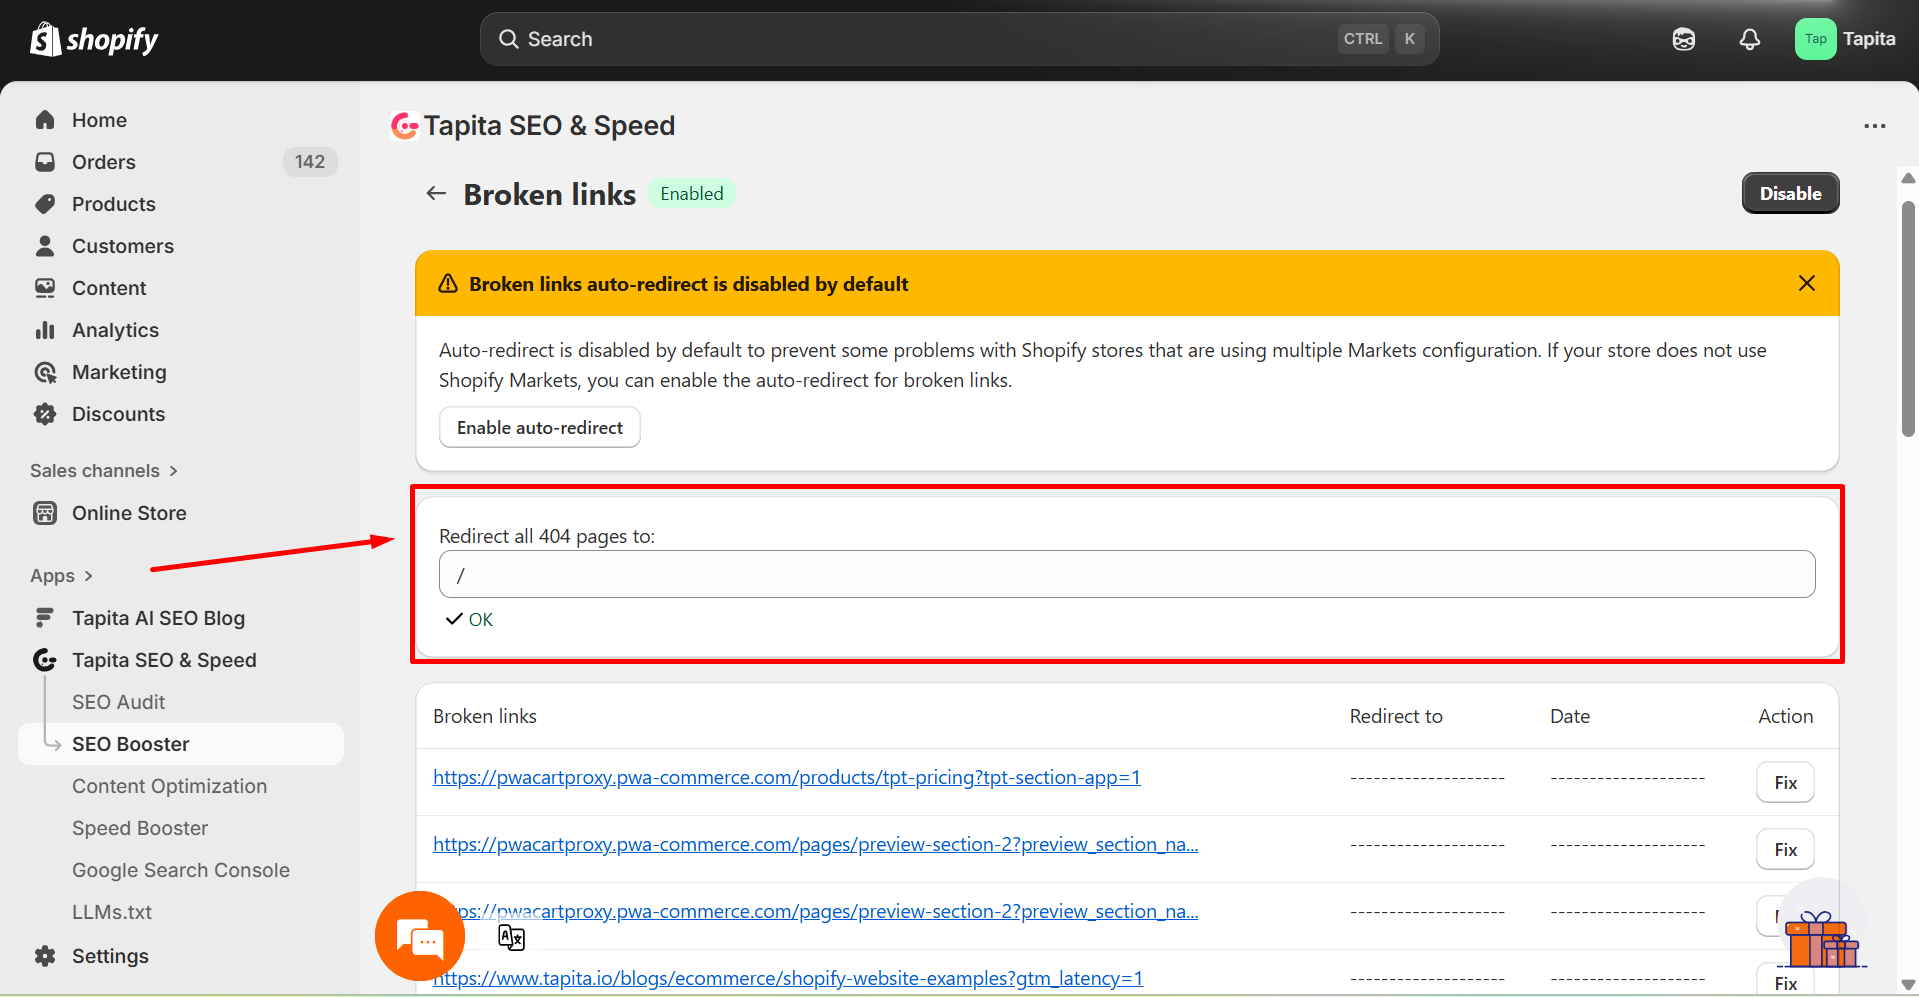Open the first preview-section-2 broken link
Image resolution: width=1919 pixels, height=997 pixels.
[816, 844]
